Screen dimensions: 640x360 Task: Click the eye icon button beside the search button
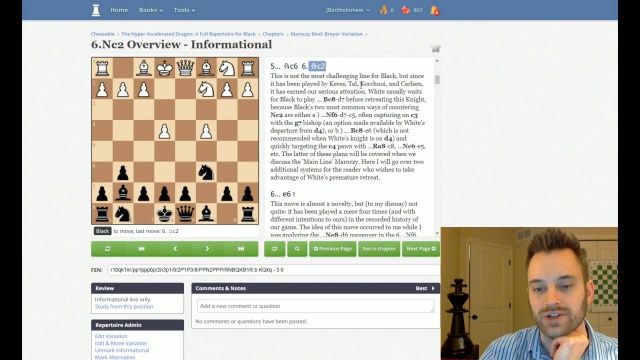[x=275, y=249]
